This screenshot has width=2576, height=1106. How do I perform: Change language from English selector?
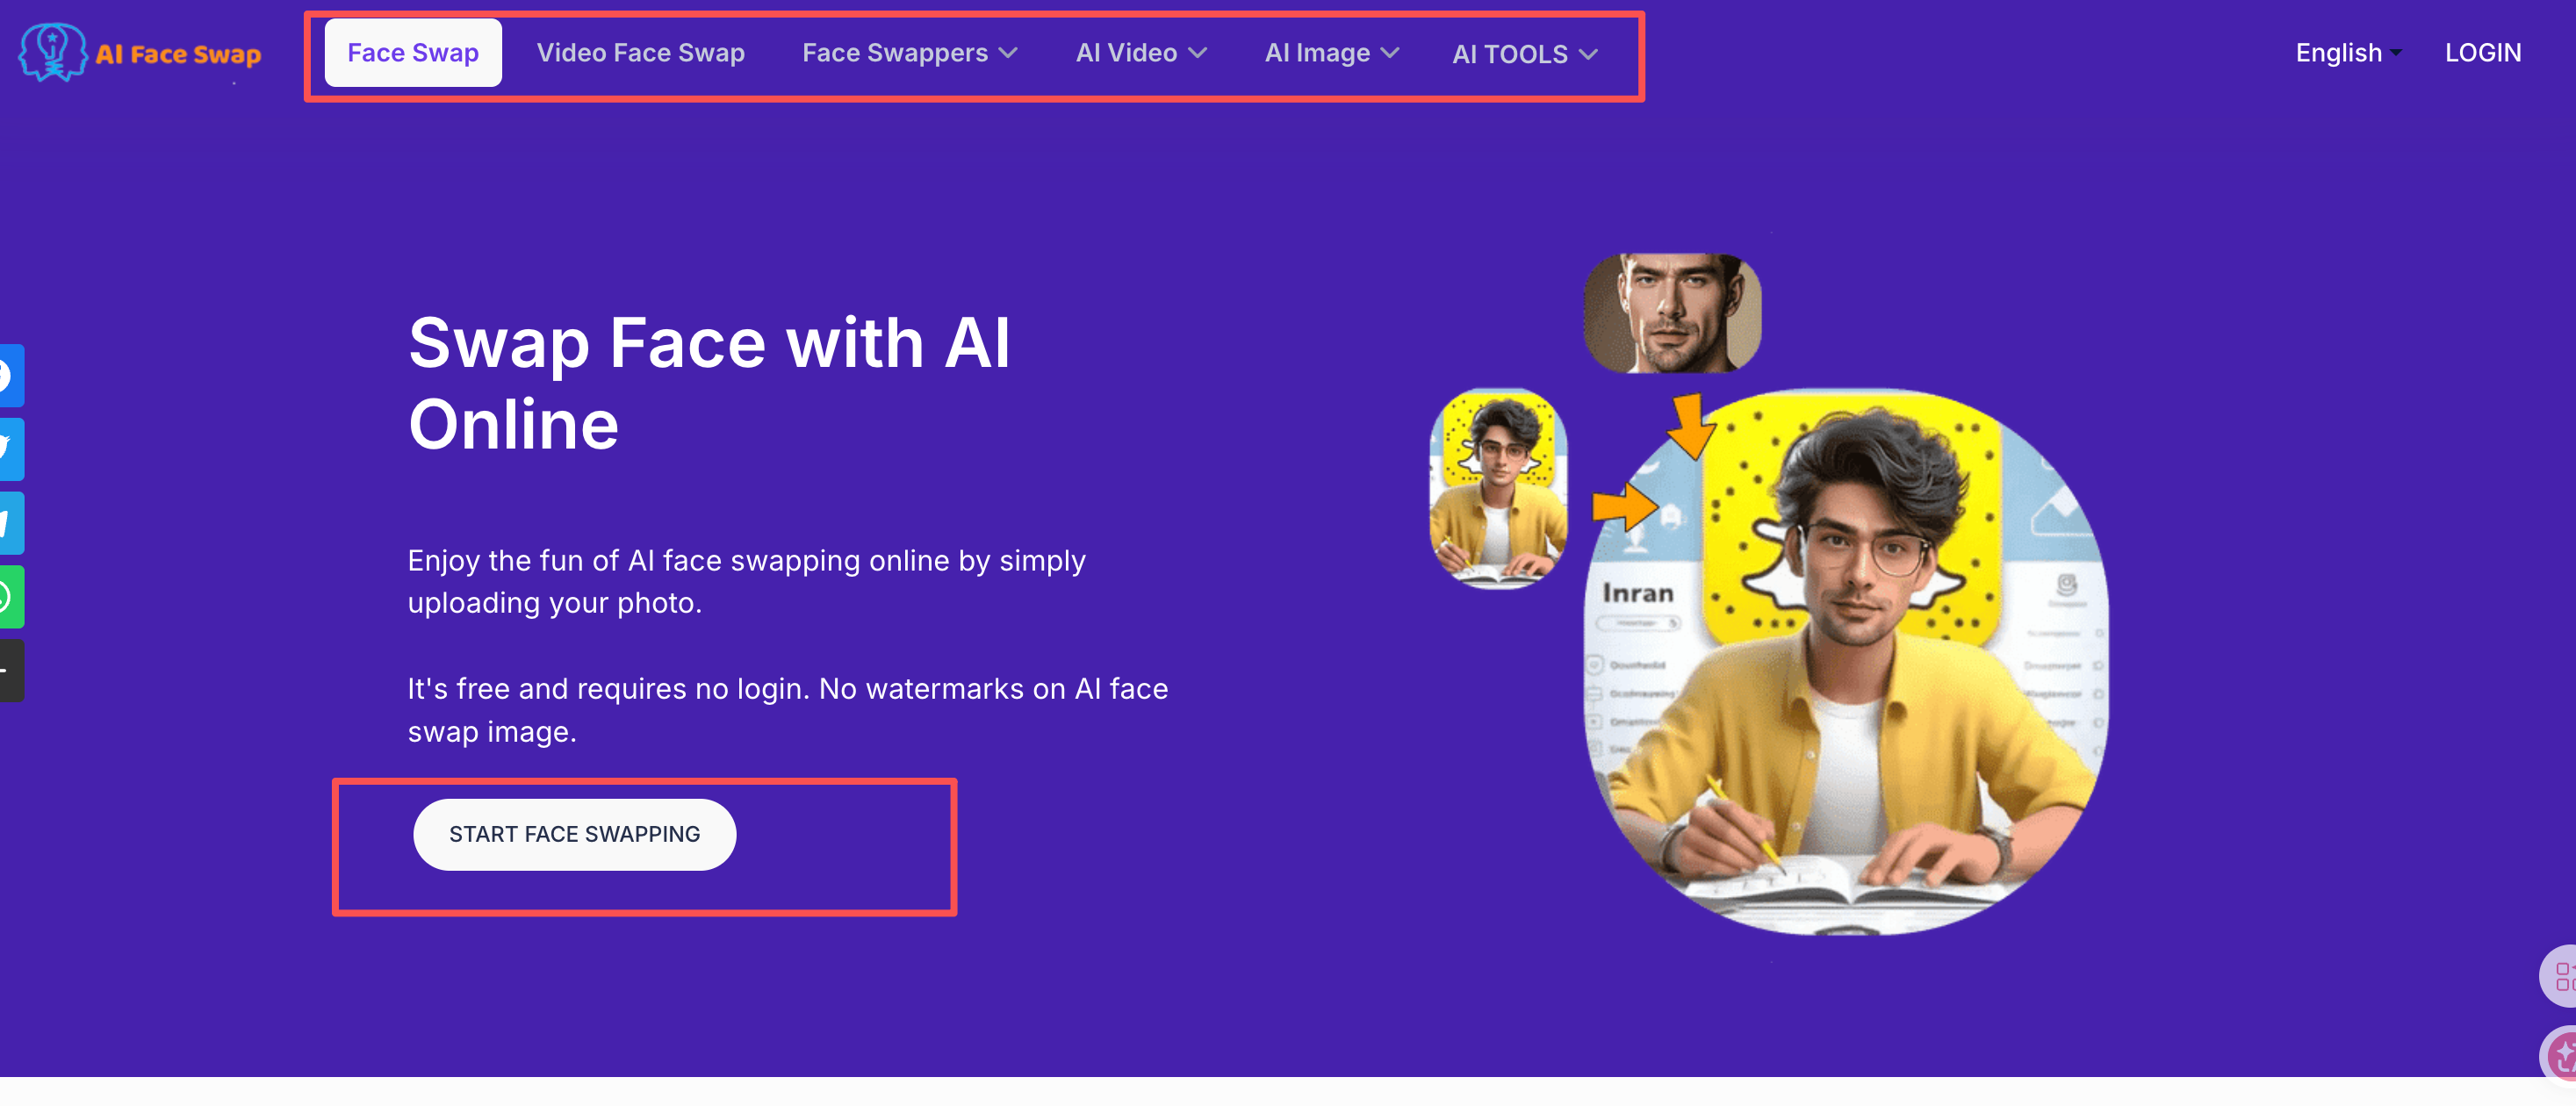pos(2347,53)
